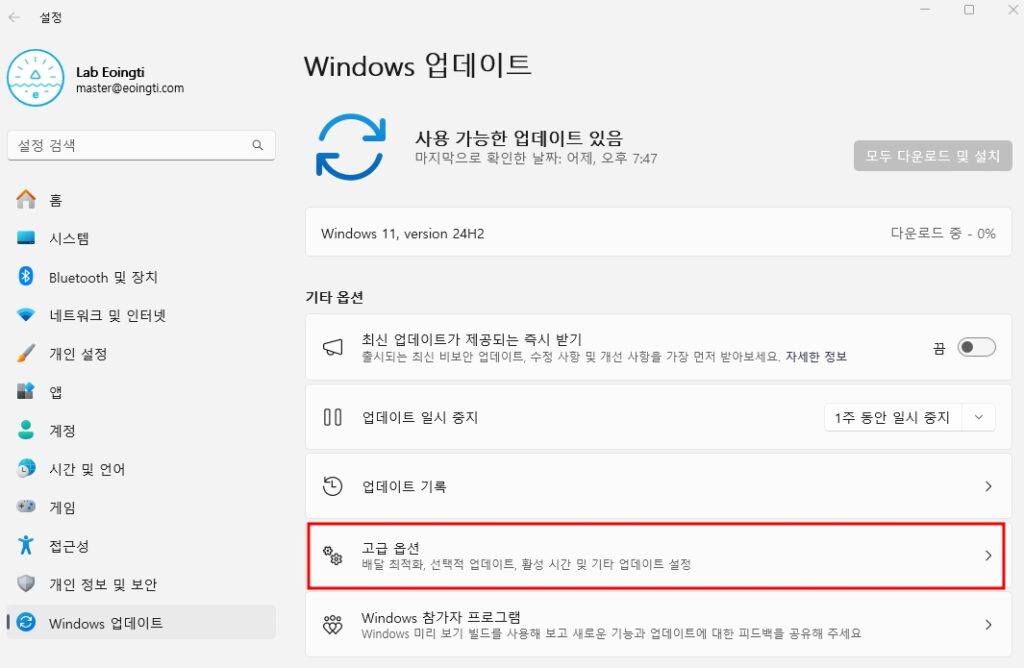Viewport: 1024px width, 668px height.
Task: Click 기타 옵션 section heading
Action: click(334, 297)
